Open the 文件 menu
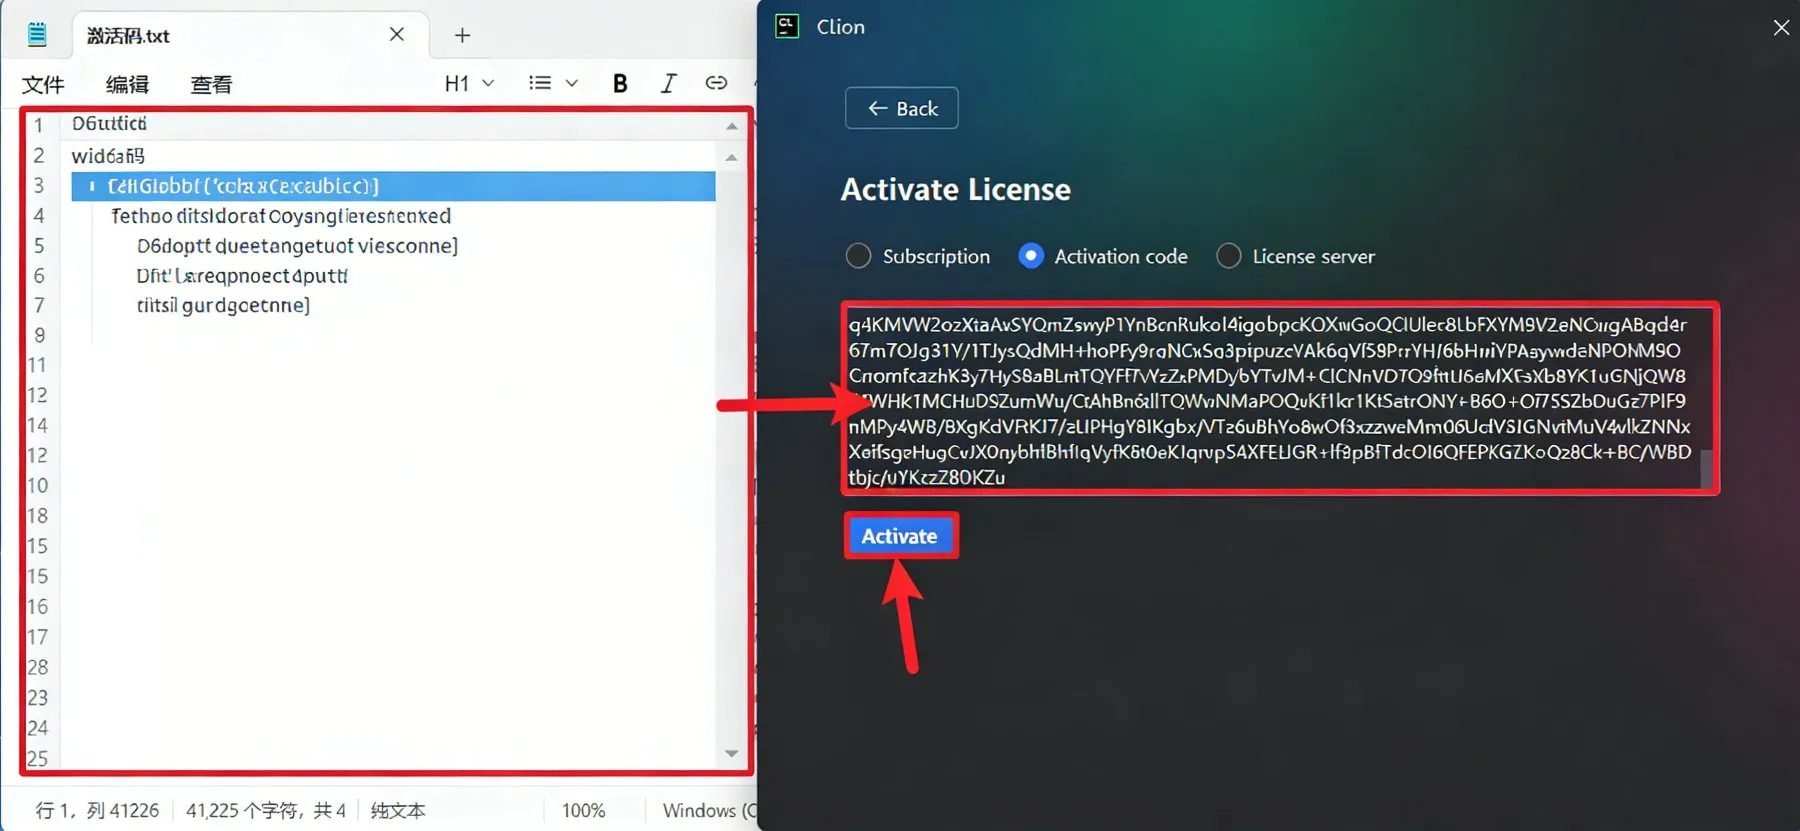 click(x=43, y=85)
